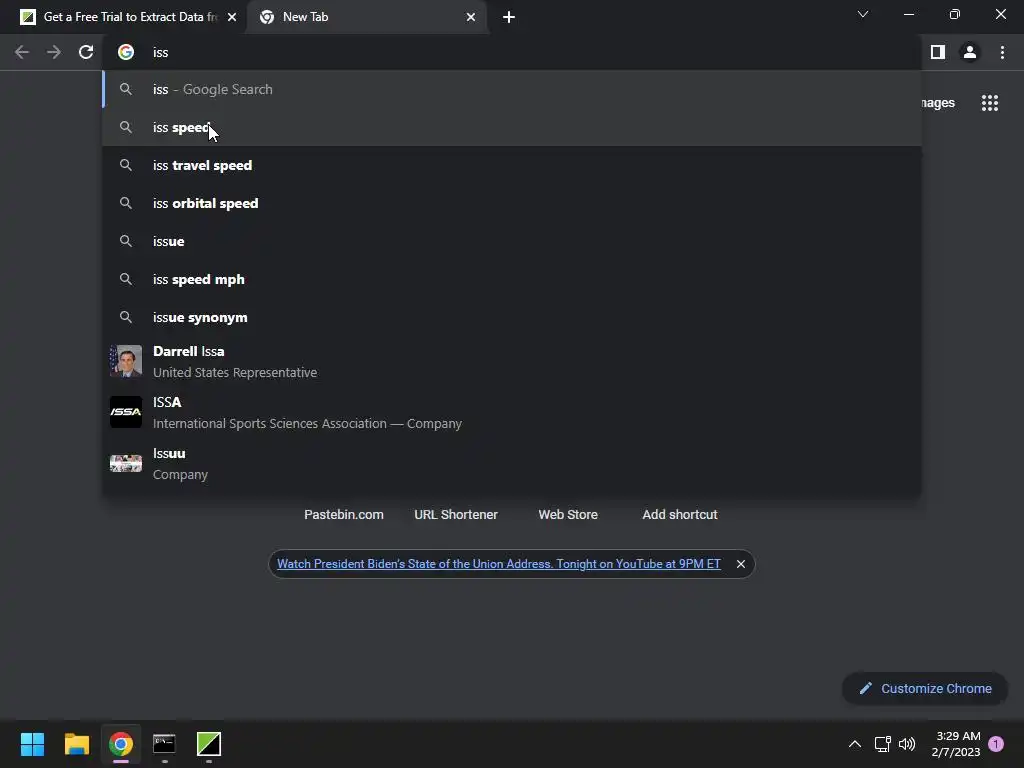The image size is (1024, 768).
Task: Click Darrell Issa portrait thumbnail
Action: 126,361
